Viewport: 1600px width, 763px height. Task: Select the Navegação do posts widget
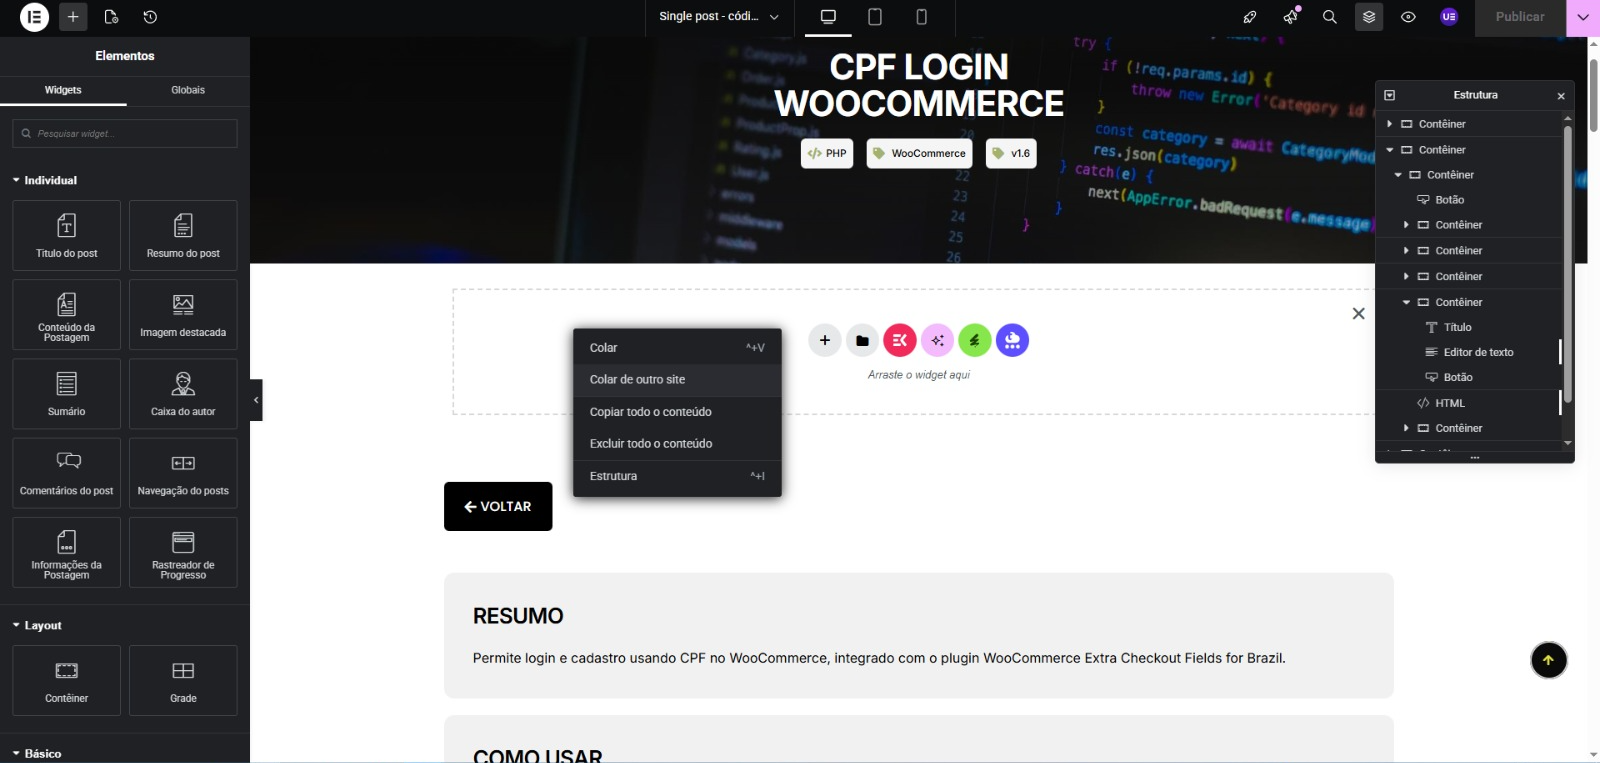click(x=183, y=473)
